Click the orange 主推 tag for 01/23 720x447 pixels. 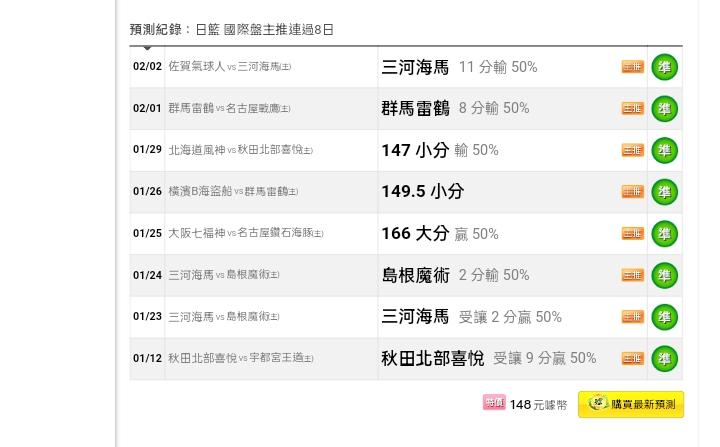point(633,317)
